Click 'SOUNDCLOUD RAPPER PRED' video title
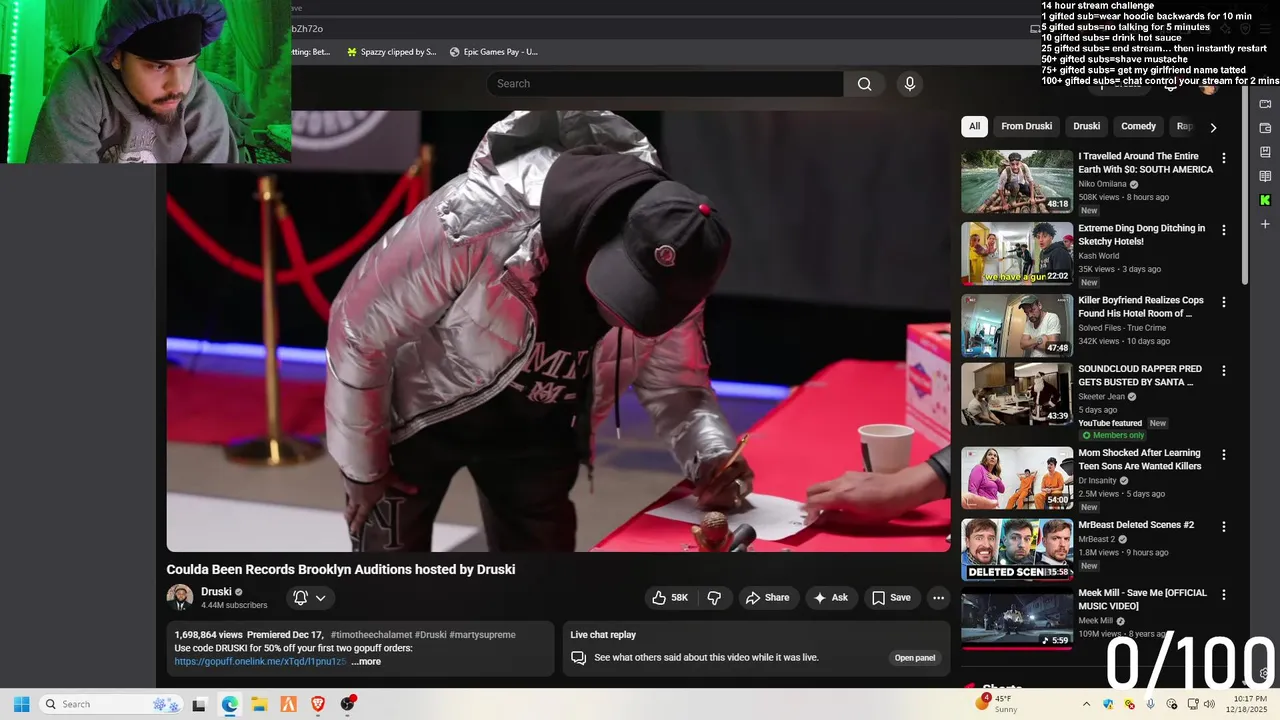 click(1140, 376)
